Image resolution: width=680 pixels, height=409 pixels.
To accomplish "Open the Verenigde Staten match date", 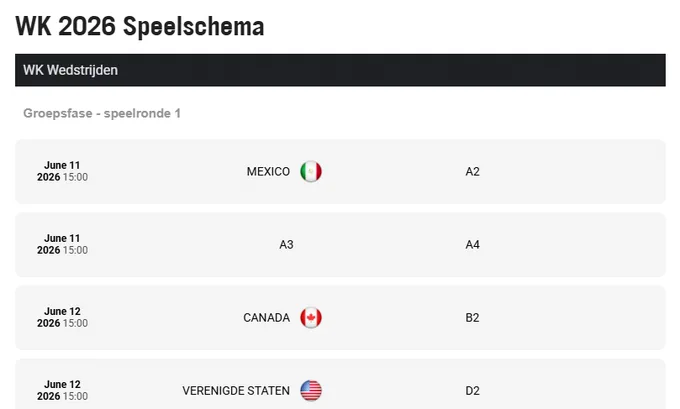I will tap(62, 390).
